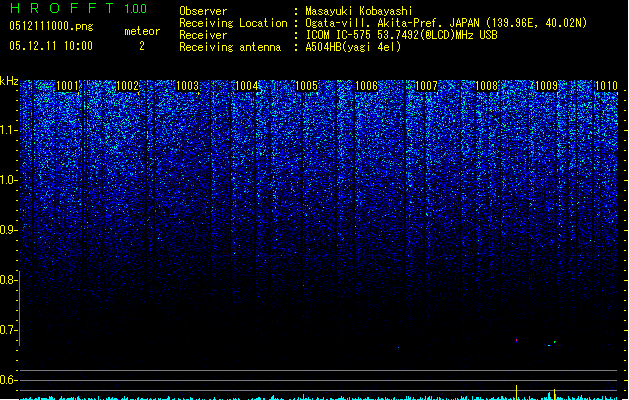Click the 0.7 kHz axis tick label
This screenshot has width=629, height=400.
pyautogui.click(x=8, y=330)
